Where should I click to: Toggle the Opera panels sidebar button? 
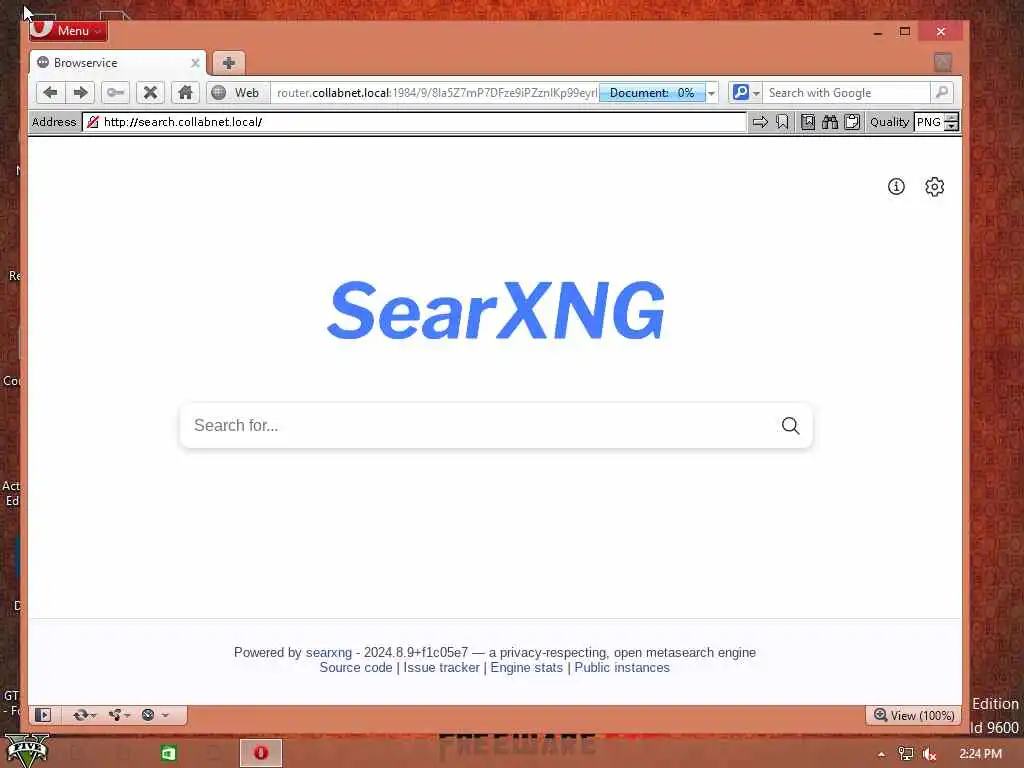[43, 715]
